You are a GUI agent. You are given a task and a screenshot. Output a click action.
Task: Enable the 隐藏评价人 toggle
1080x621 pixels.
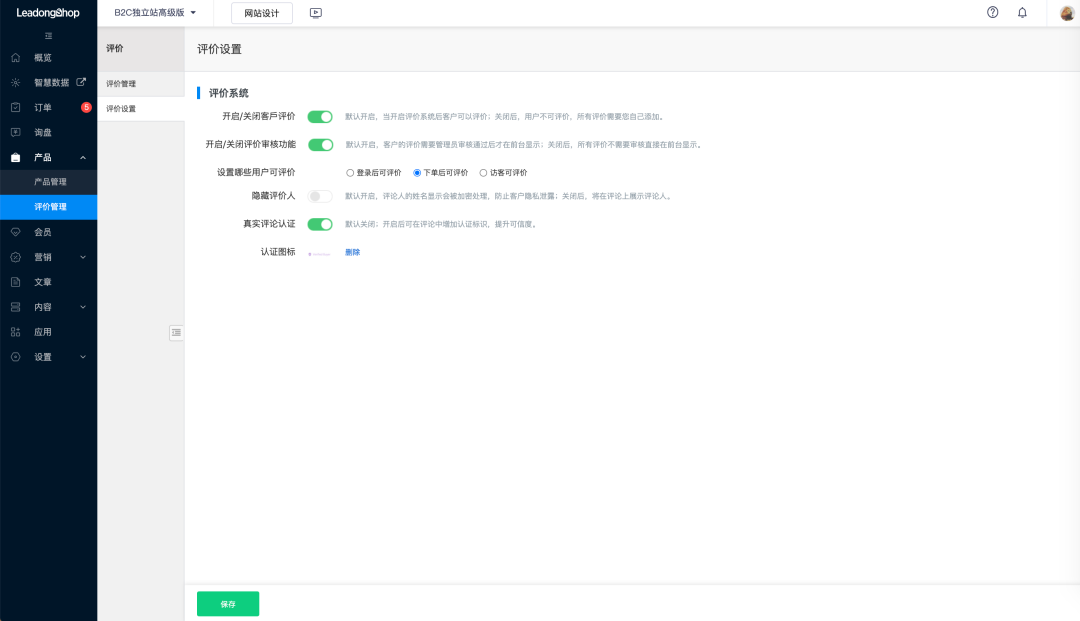pos(319,196)
